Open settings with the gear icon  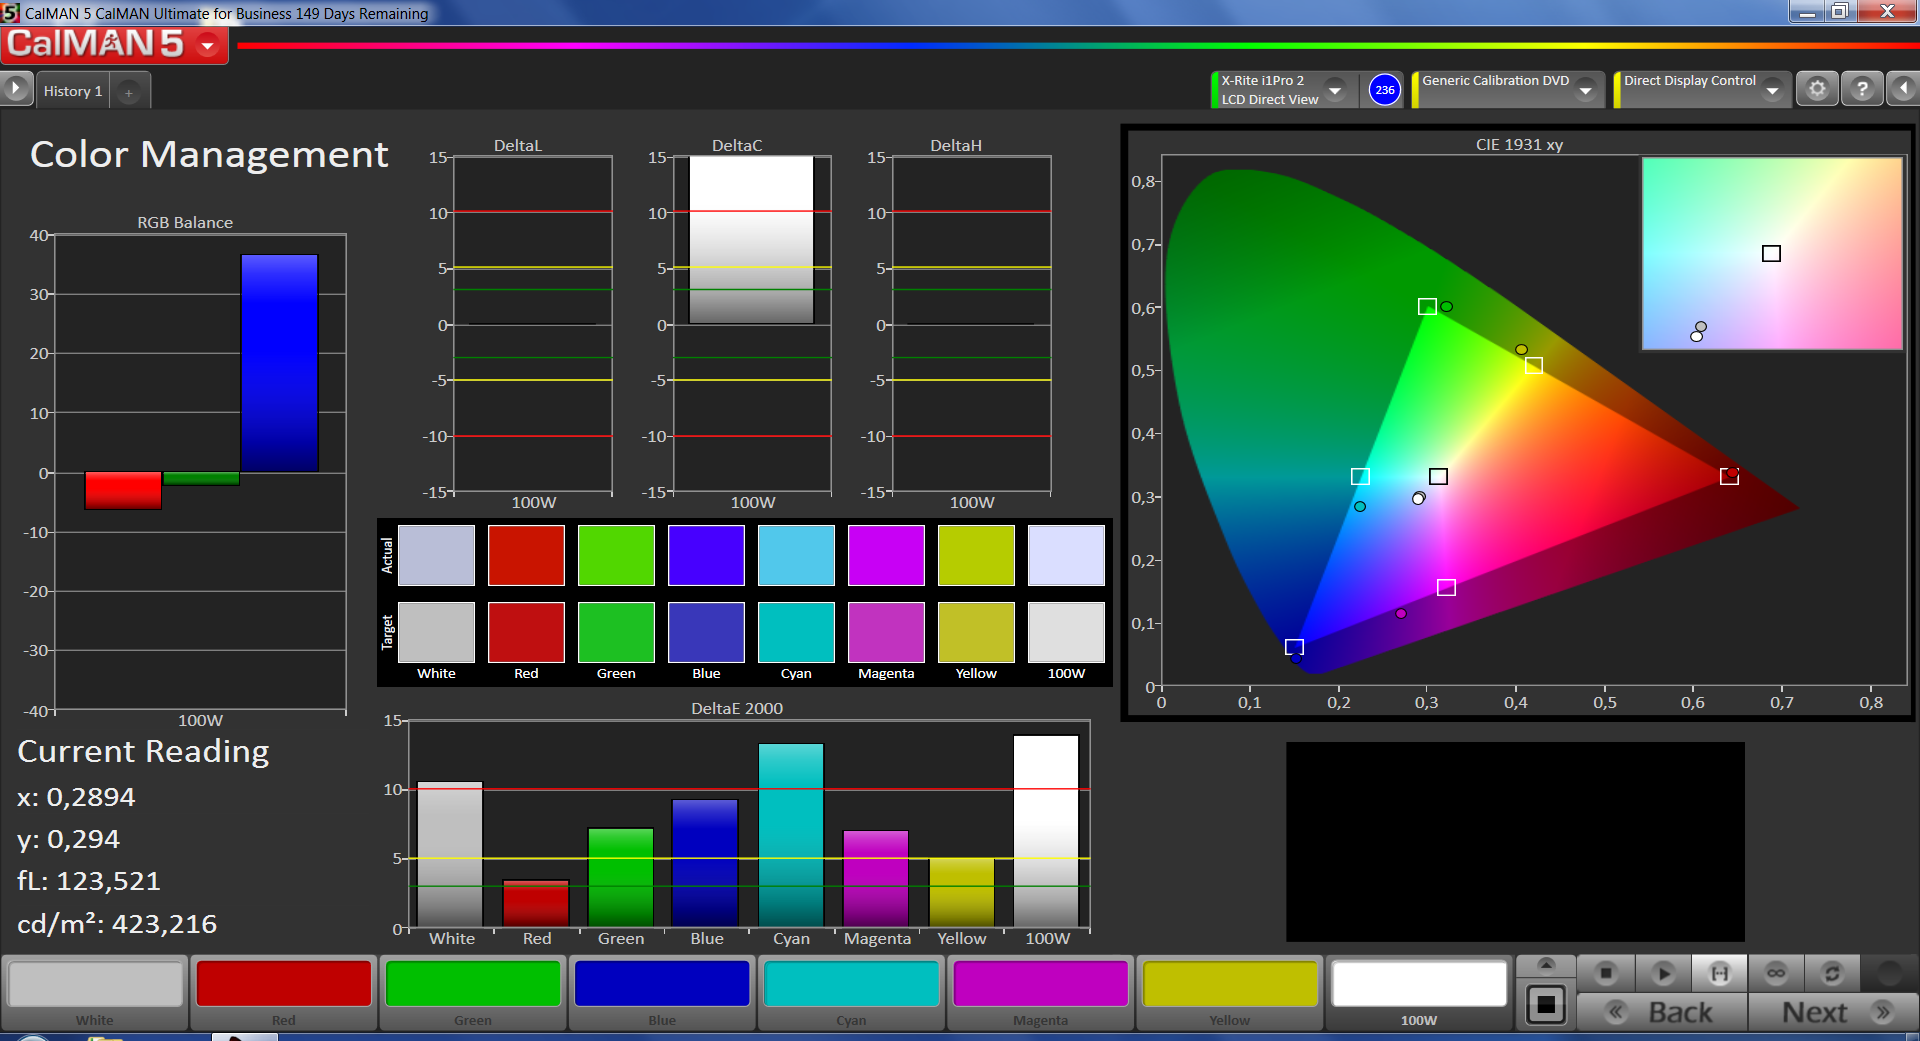(x=1817, y=90)
